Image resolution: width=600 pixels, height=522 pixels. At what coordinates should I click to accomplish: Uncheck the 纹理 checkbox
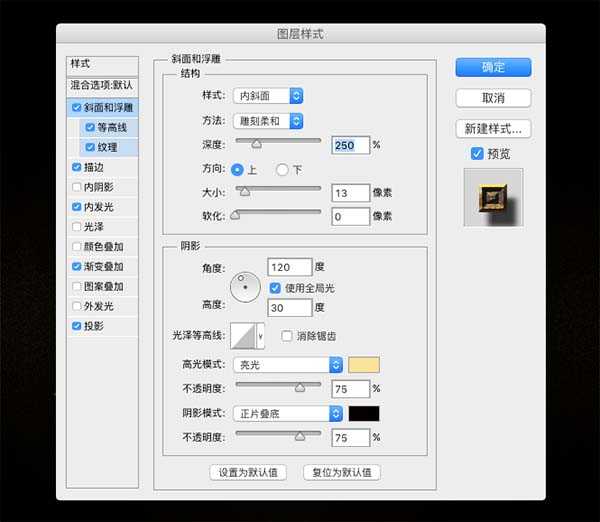90,147
